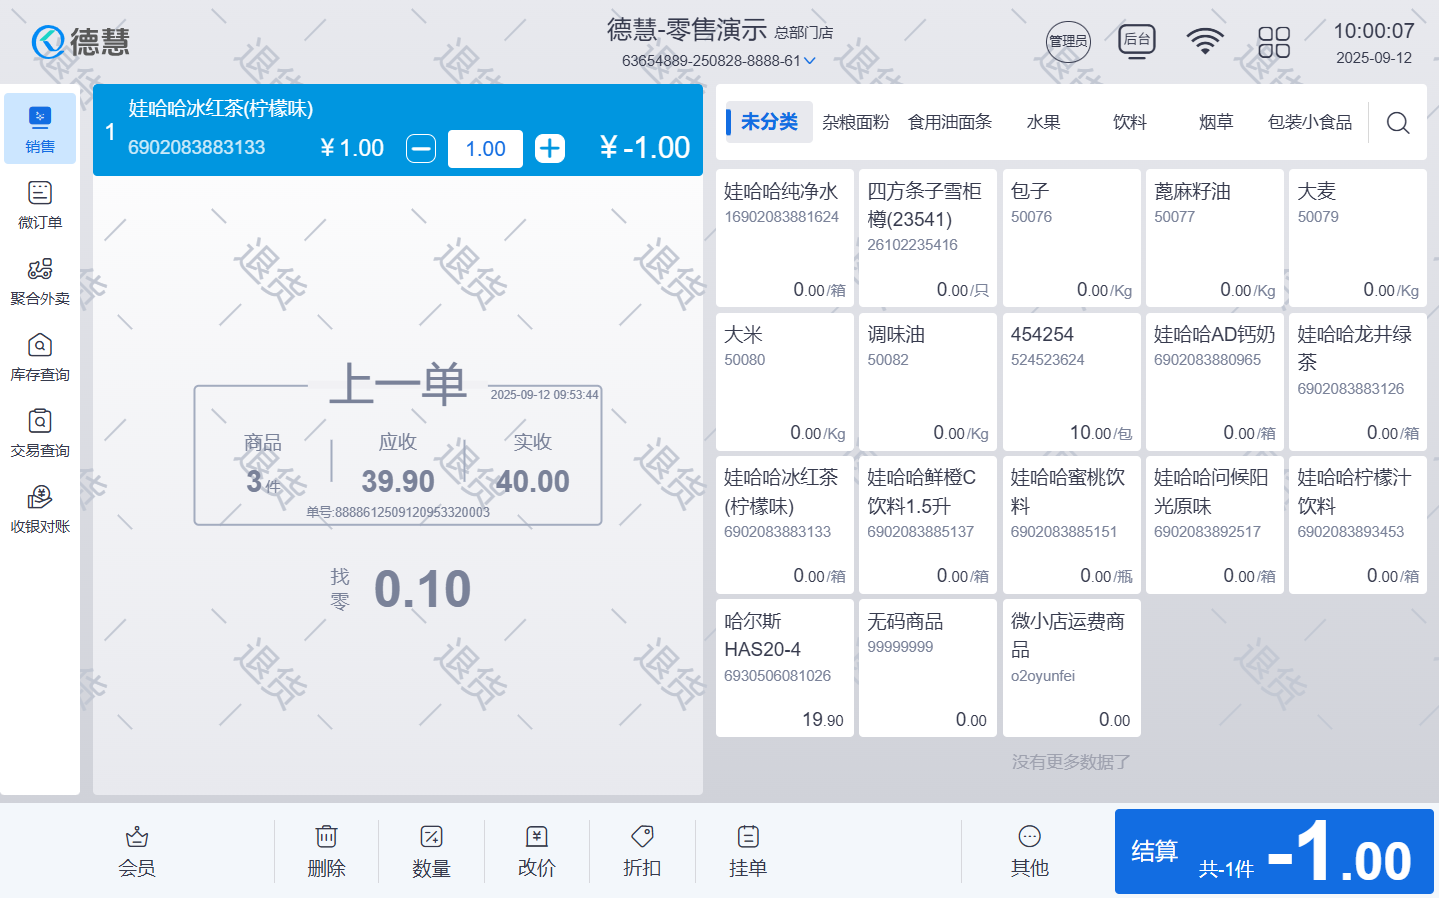Image resolution: width=1439 pixels, height=898 pixels.
Task: Select the 未分类 category tab
Action: pos(769,122)
